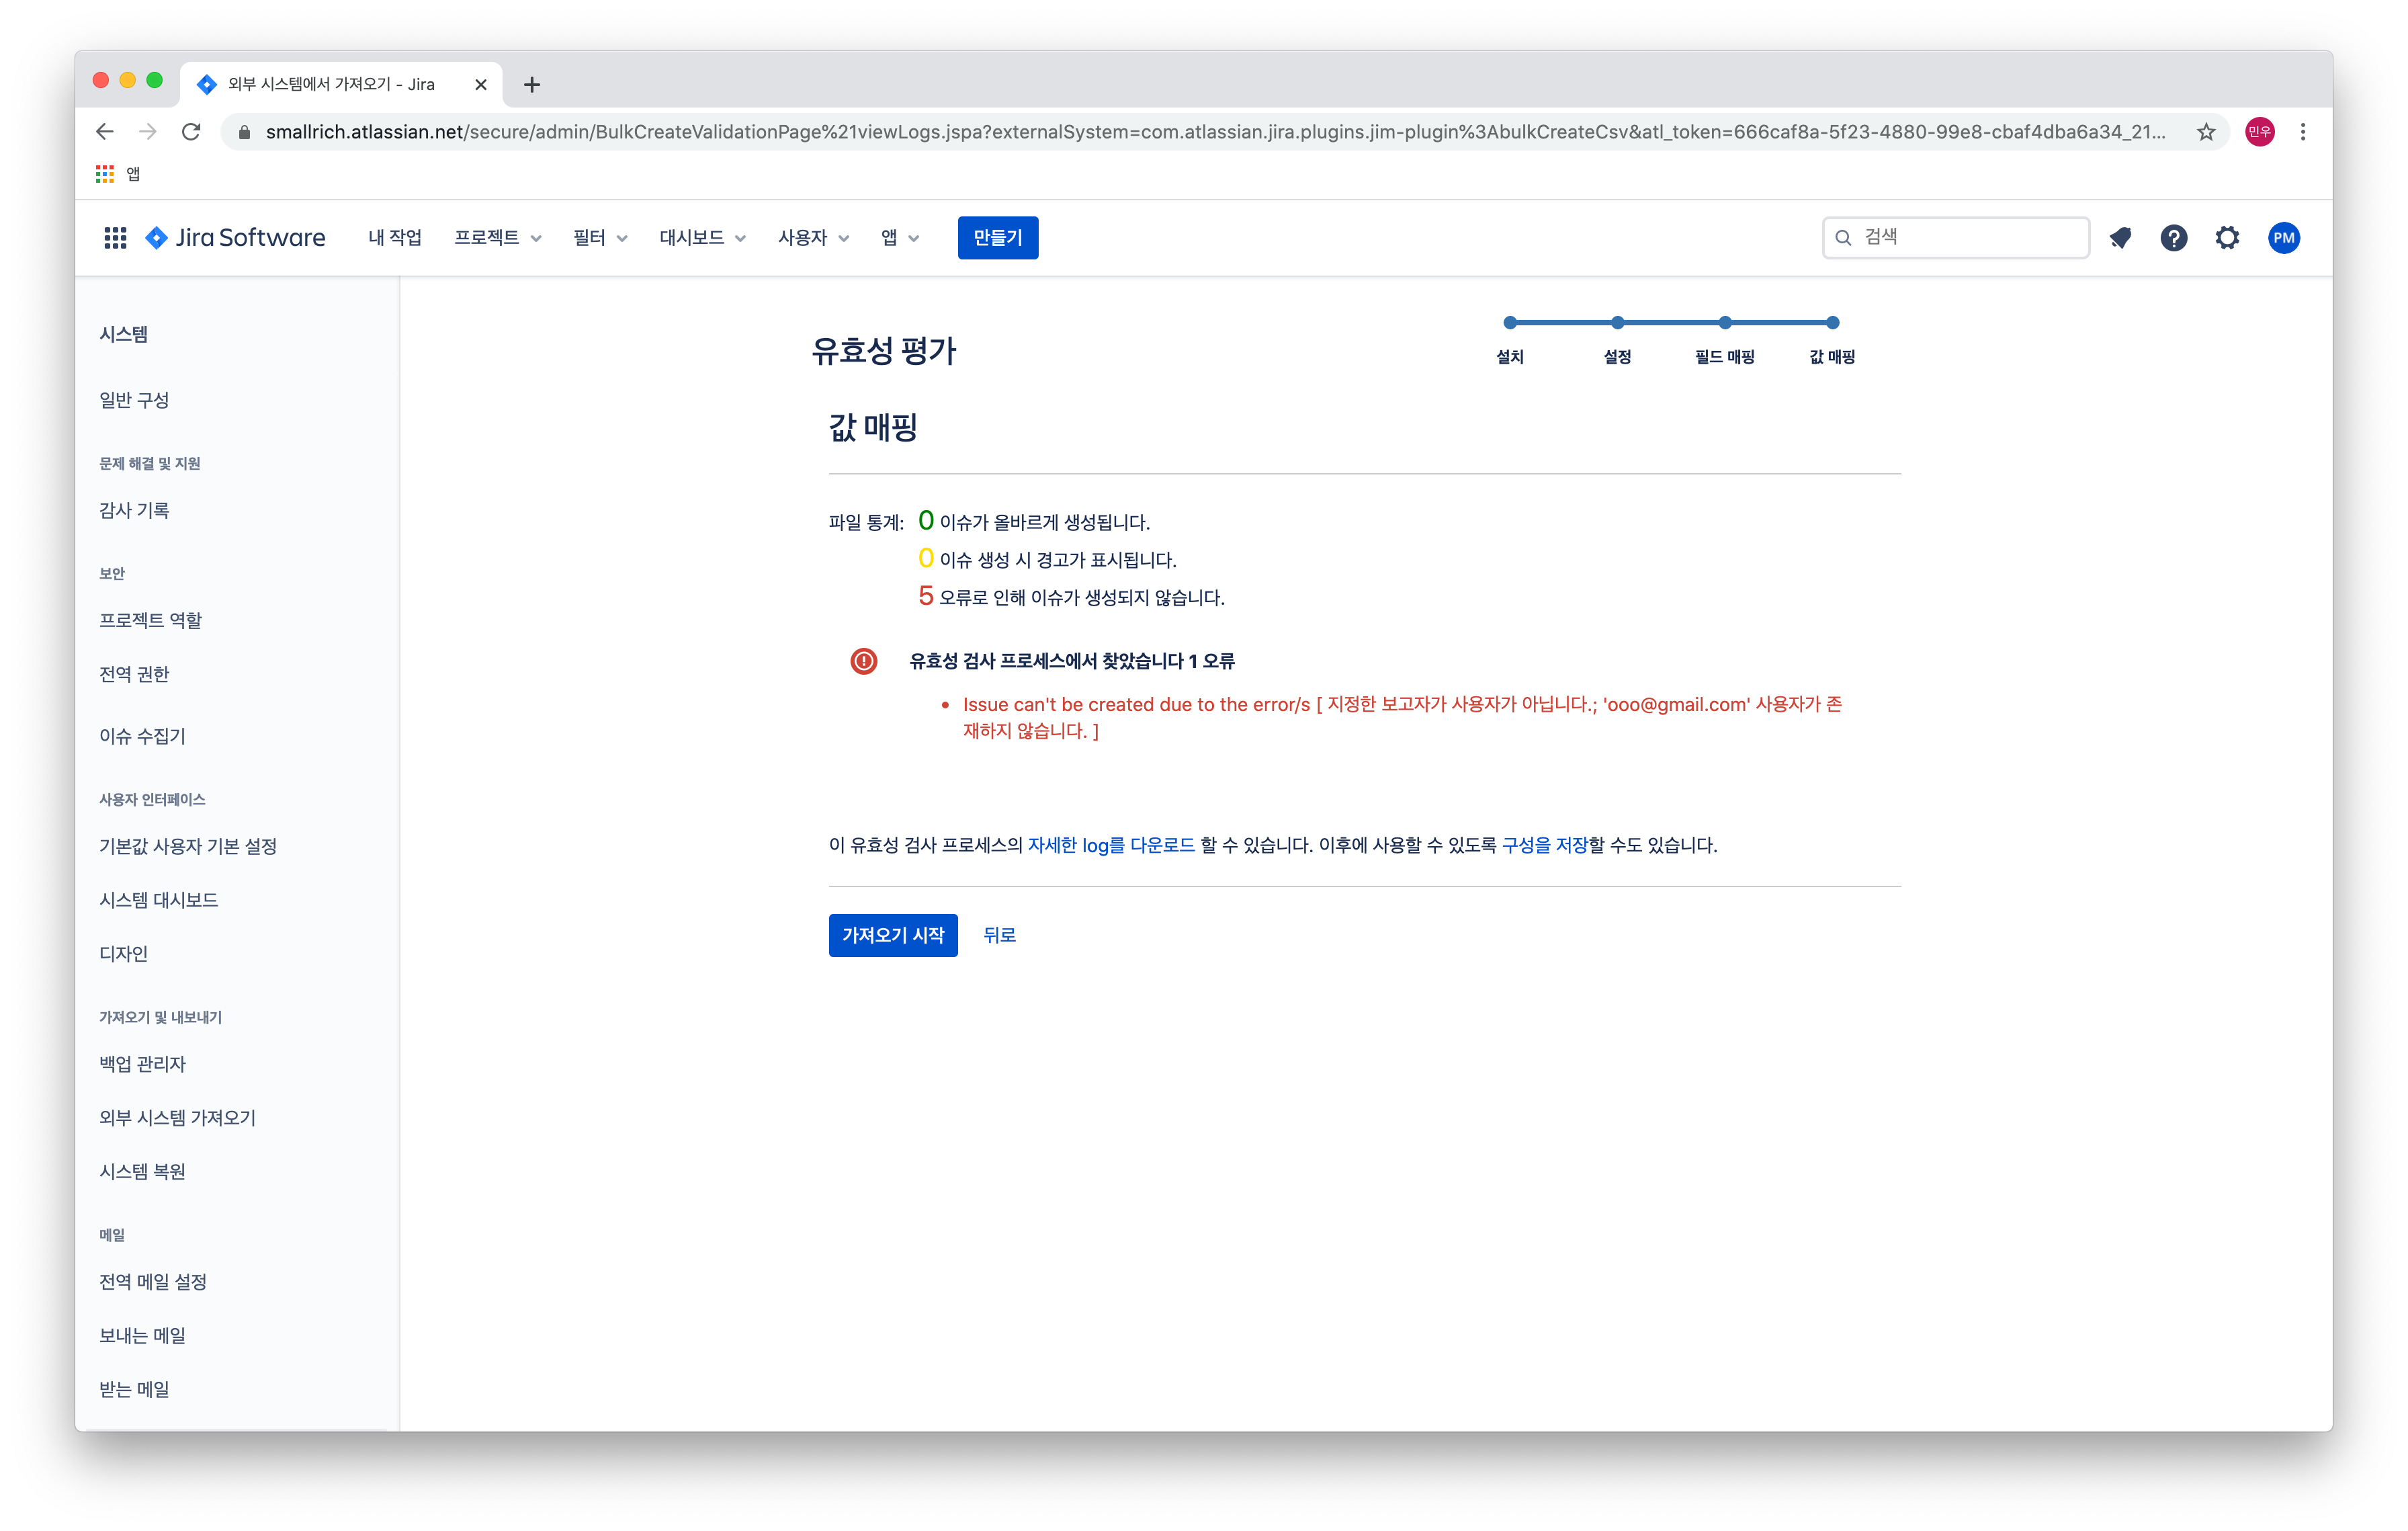Bookmark page with star icon
This screenshot has width=2408, height=1531.
coord(2206,132)
